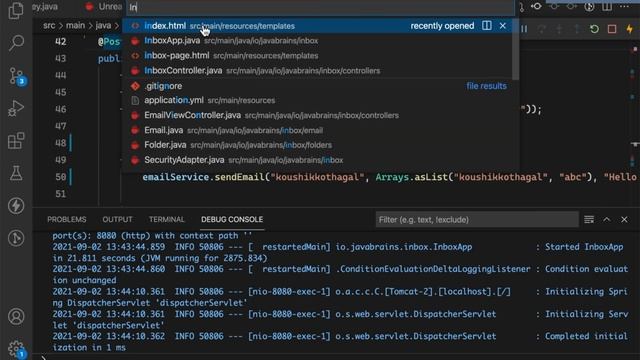This screenshot has height=360, width=640.
Task: Open the lightning bolt sidebar view
Action: pyautogui.click(x=16, y=206)
